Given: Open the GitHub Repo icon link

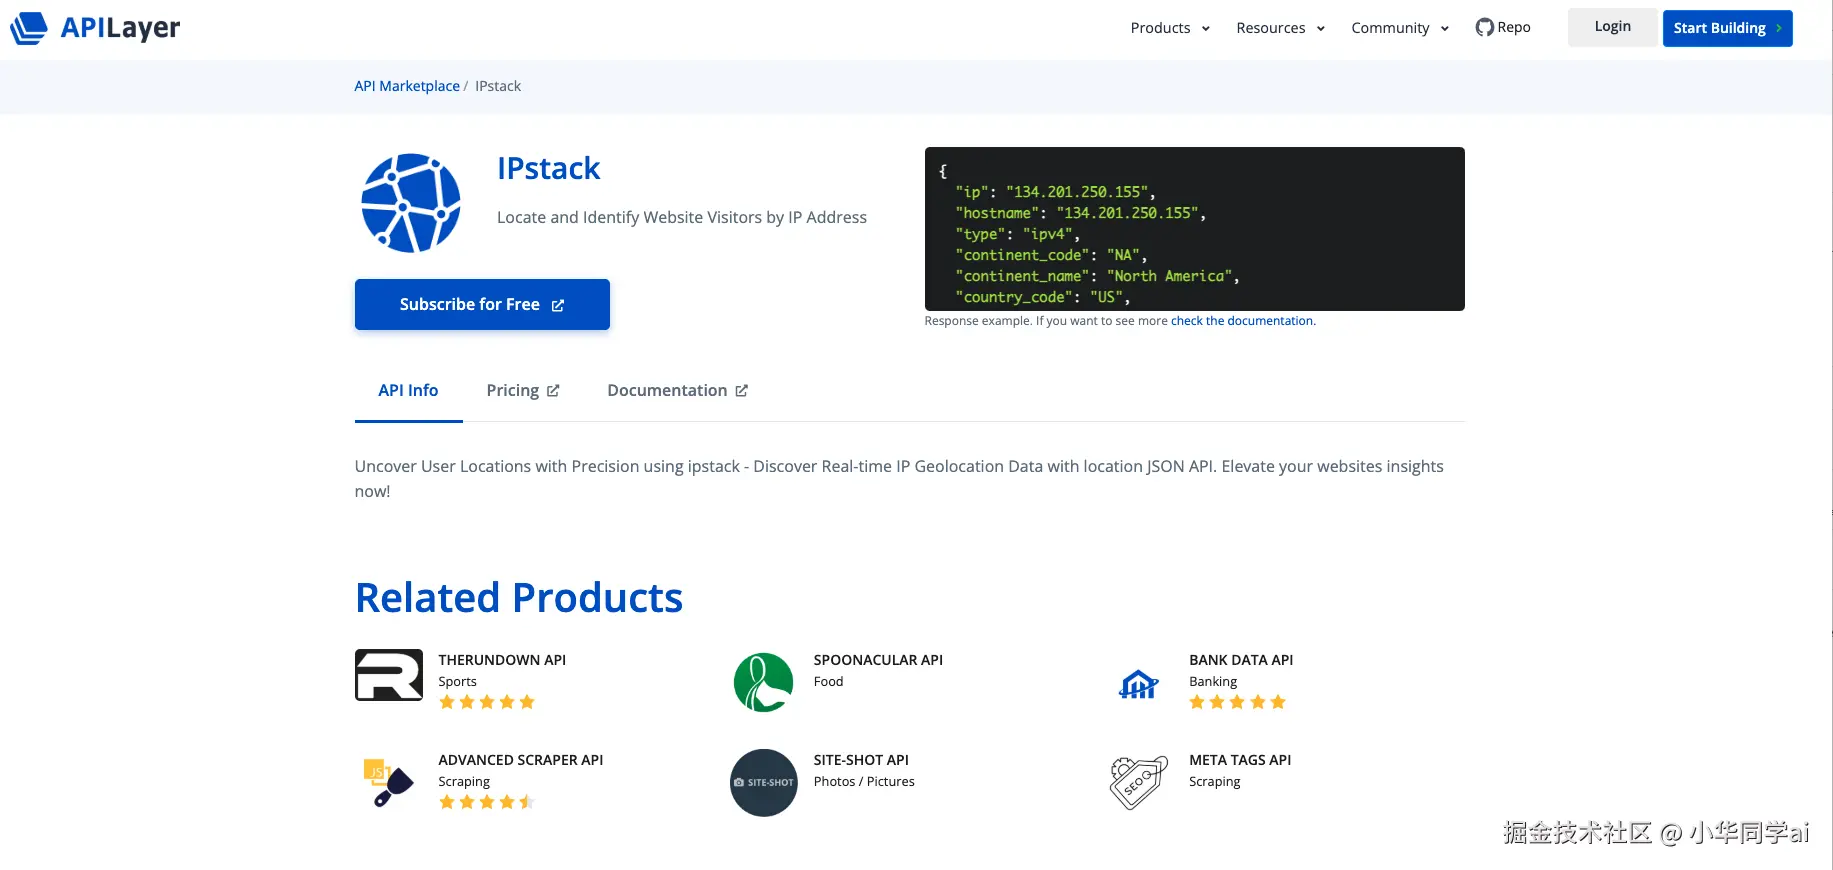Looking at the screenshot, I should [x=1484, y=28].
